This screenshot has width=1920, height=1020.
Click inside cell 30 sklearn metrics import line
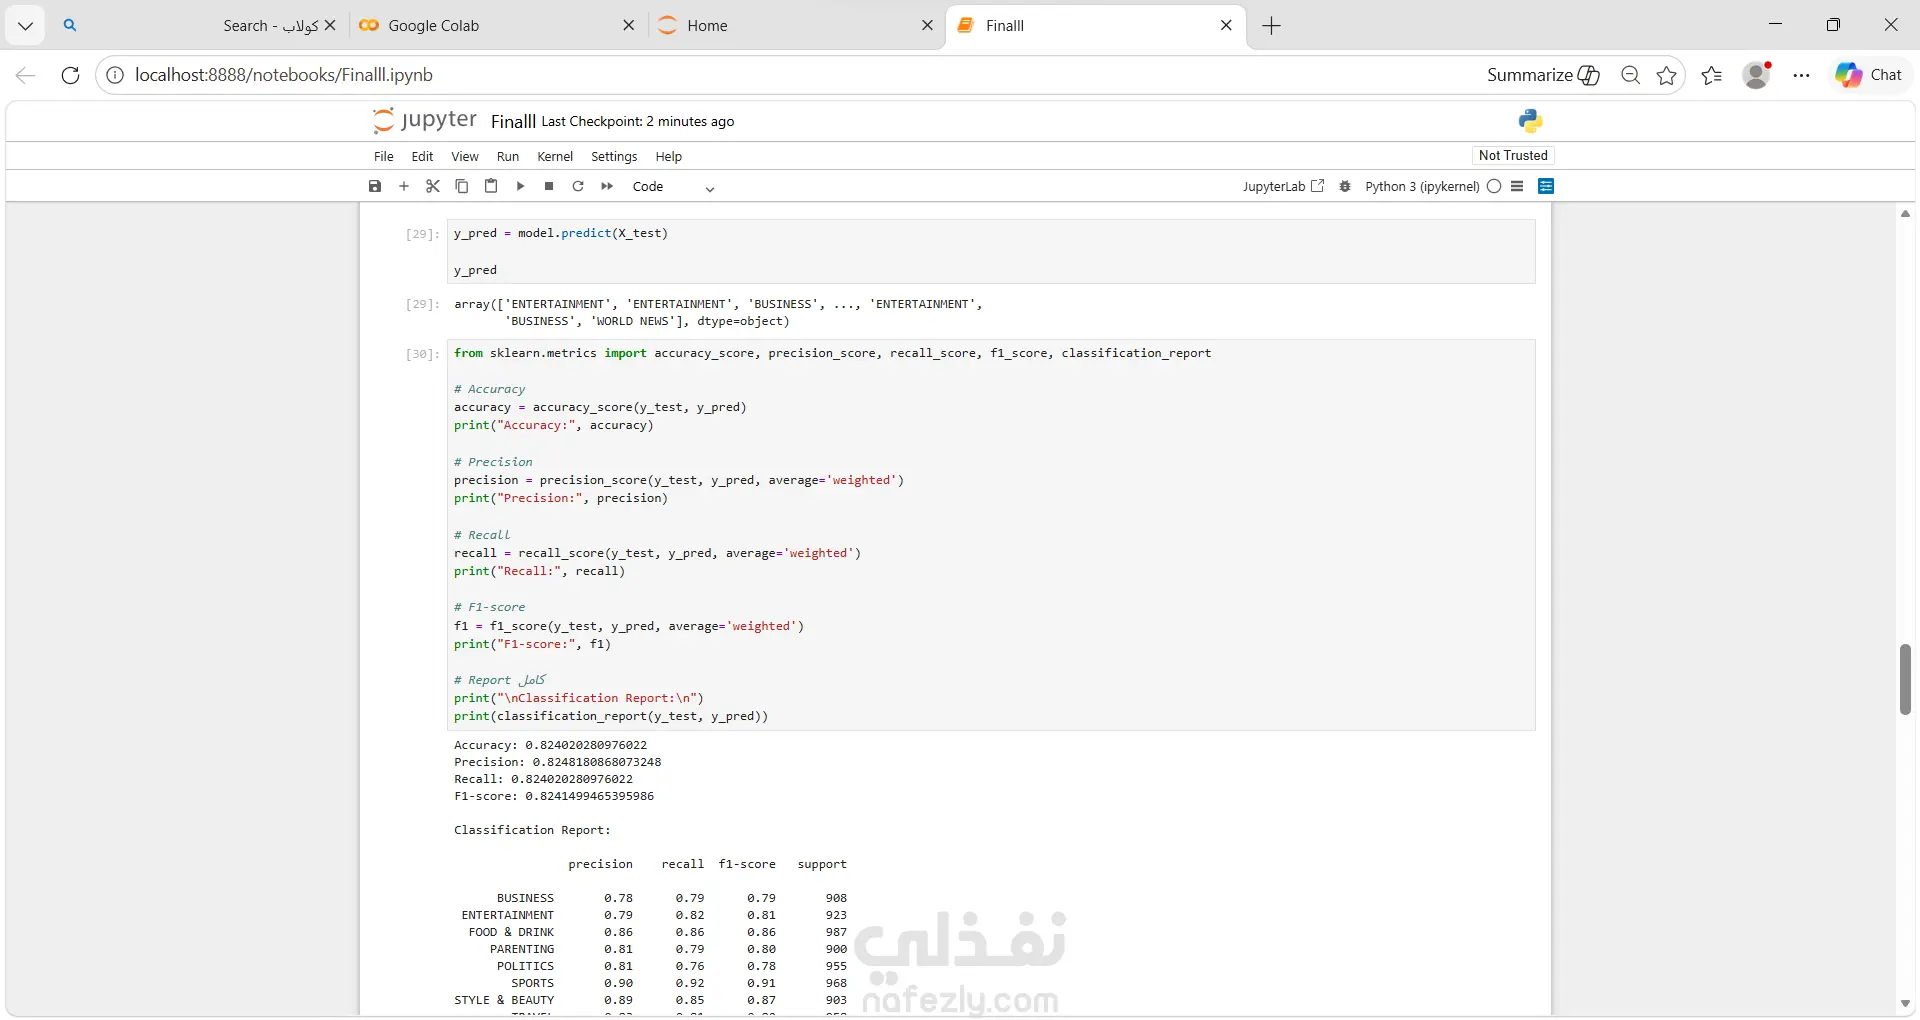[832, 353]
